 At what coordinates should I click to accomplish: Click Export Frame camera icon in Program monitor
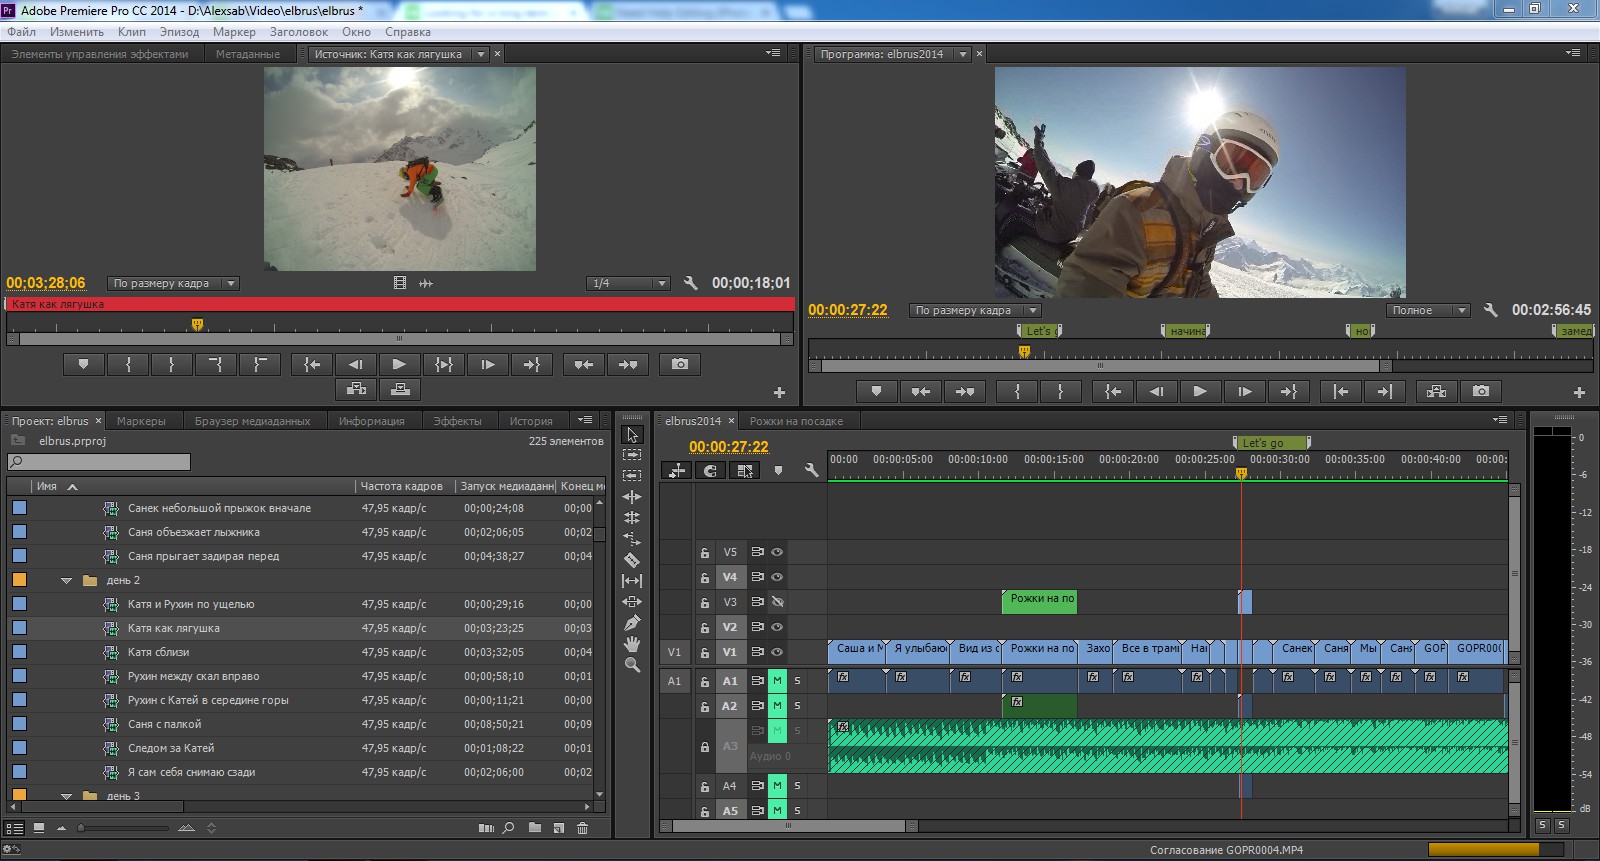click(1481, 391)
